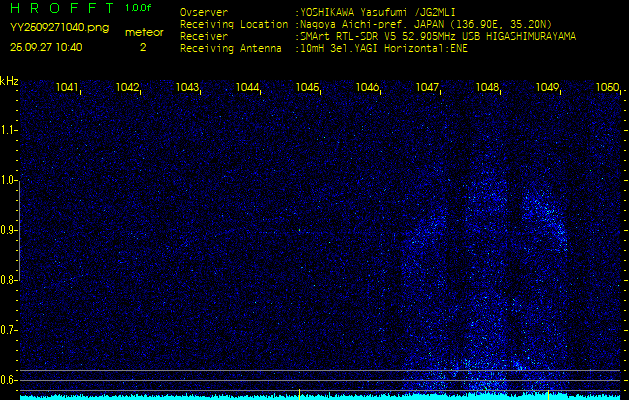The width and height of the screenshot is (629, 400).
Task: Click the 1044 time axis marker
Action: click(x=247, y=87)
